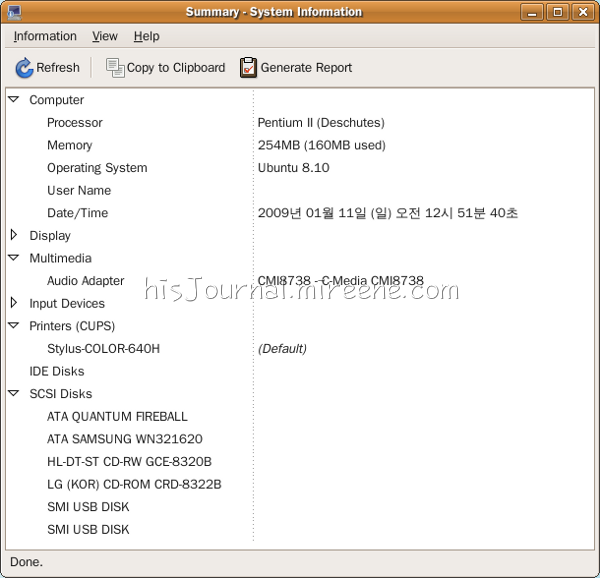Screen dimensions: 600x578
Task: Maximize the System Information window
Action: point(558,13)
